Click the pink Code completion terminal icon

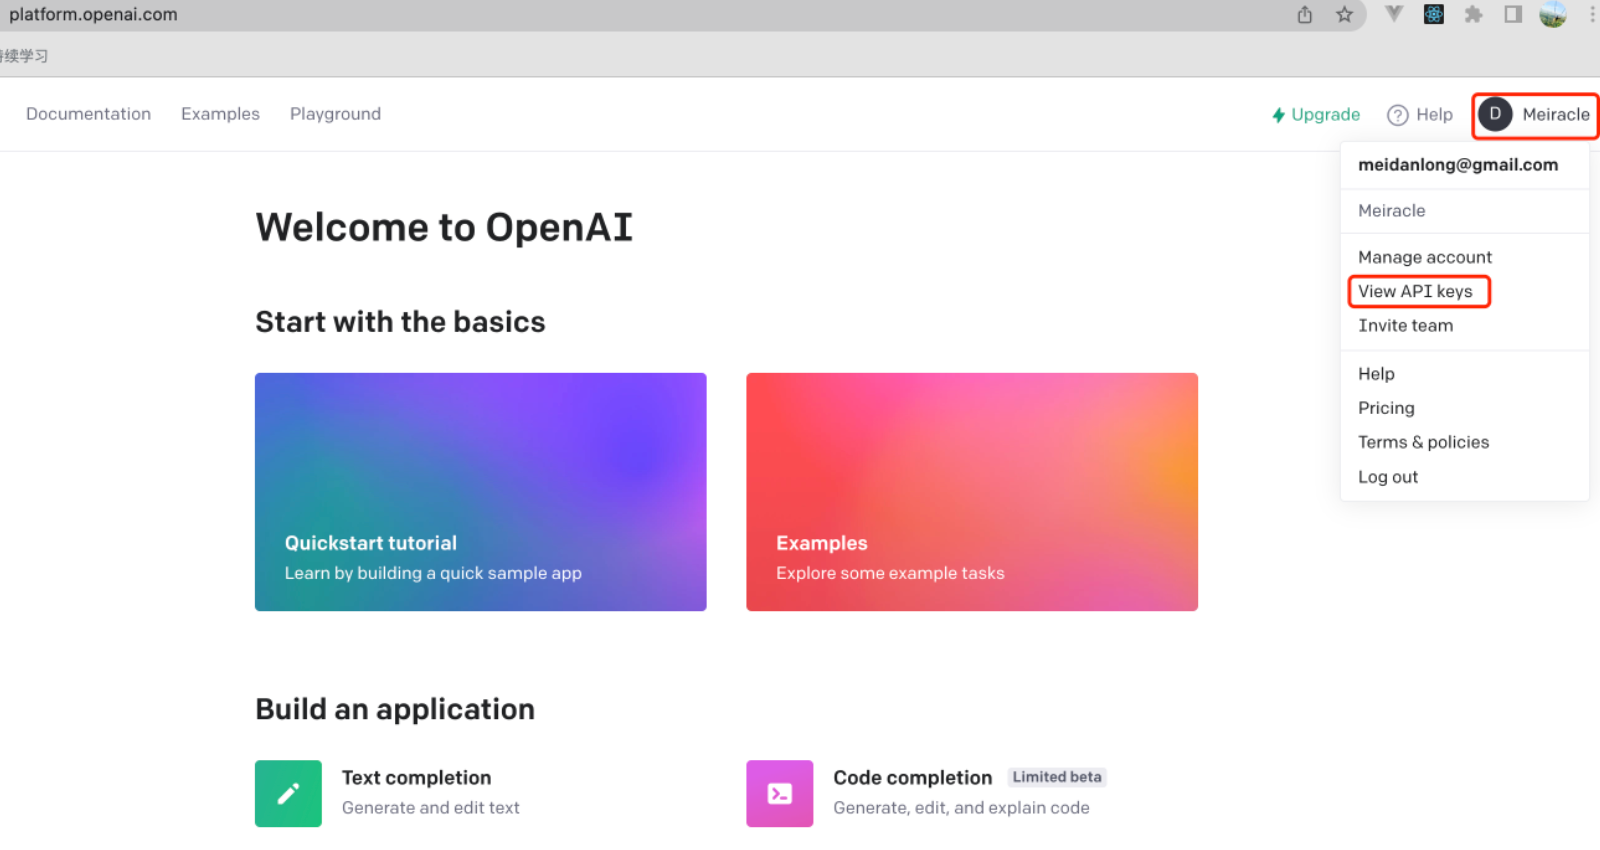pos(780,794)
